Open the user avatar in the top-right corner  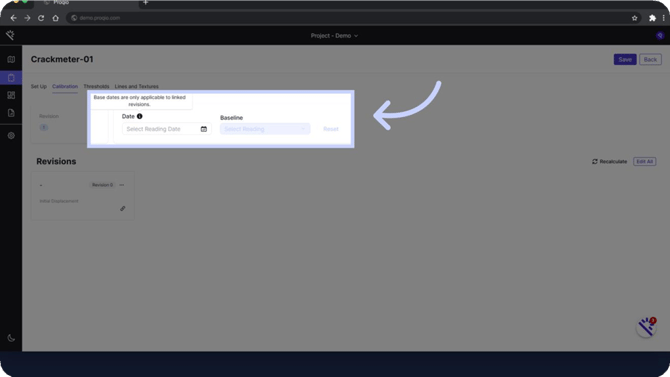pyautogui.click(x=660, y=35)
